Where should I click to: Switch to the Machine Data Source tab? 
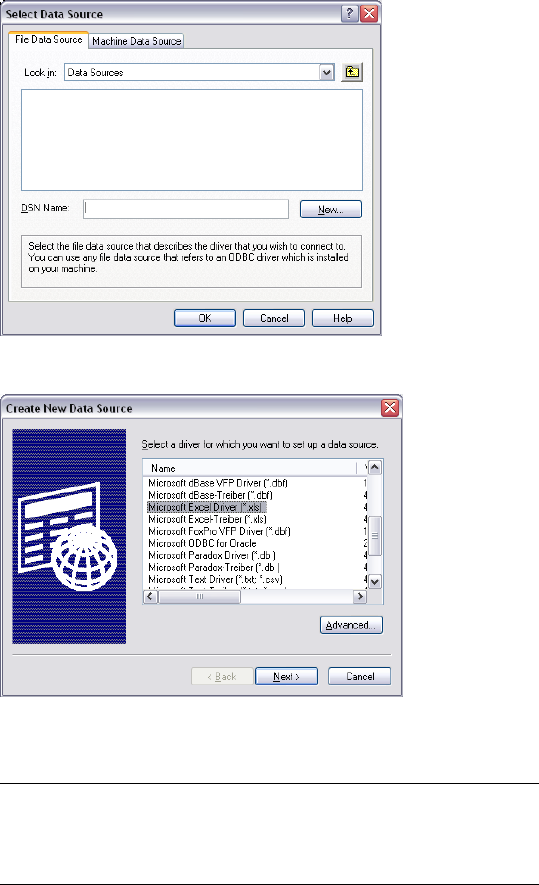[x=137, y=41]
